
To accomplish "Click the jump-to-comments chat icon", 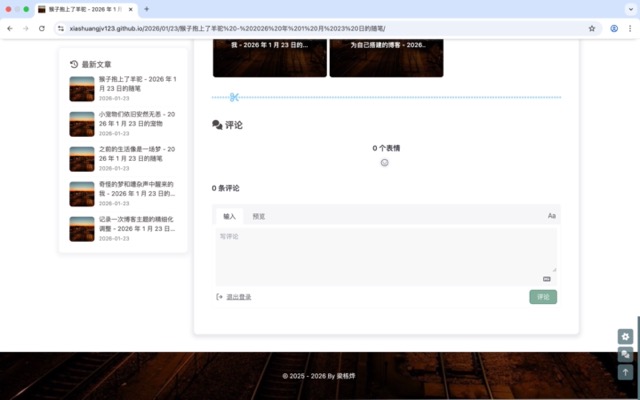I will point(626,355).
